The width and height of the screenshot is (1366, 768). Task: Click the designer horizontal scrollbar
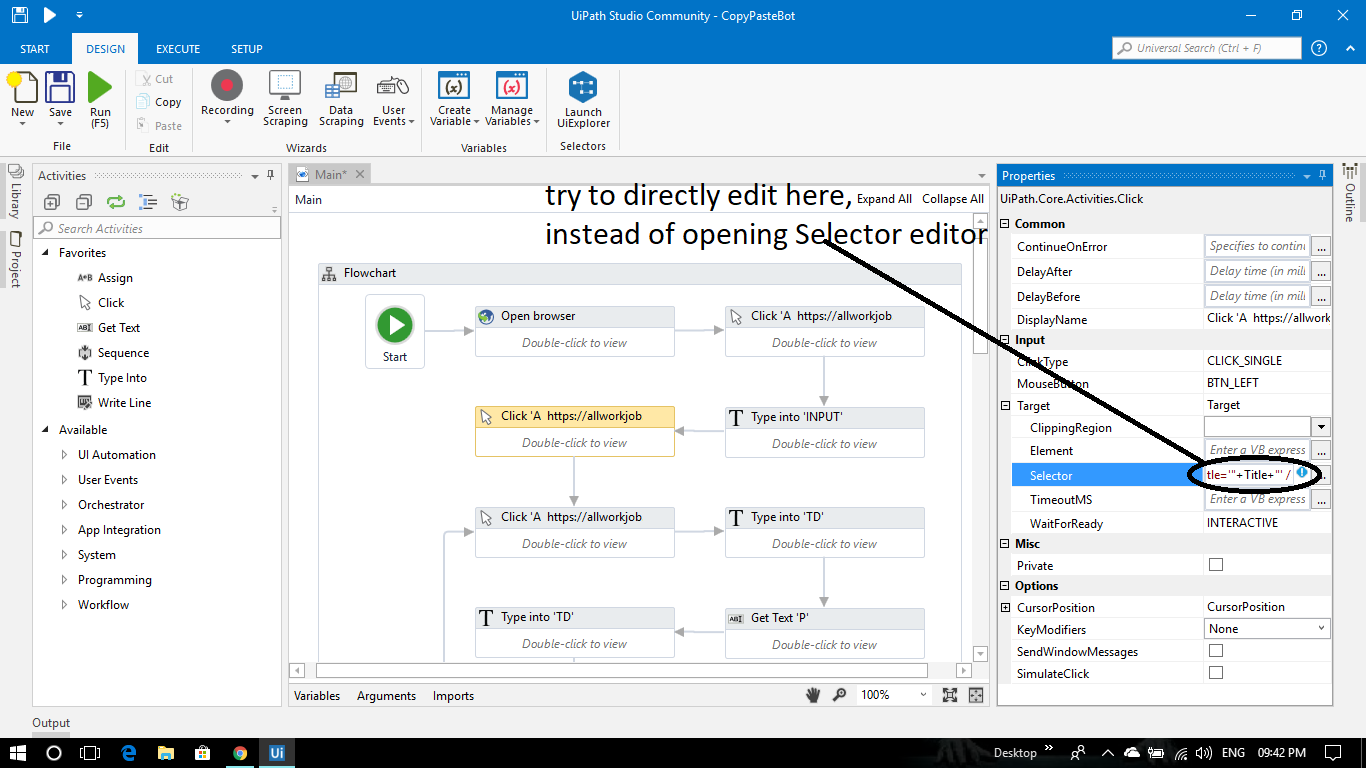(622, 670)
